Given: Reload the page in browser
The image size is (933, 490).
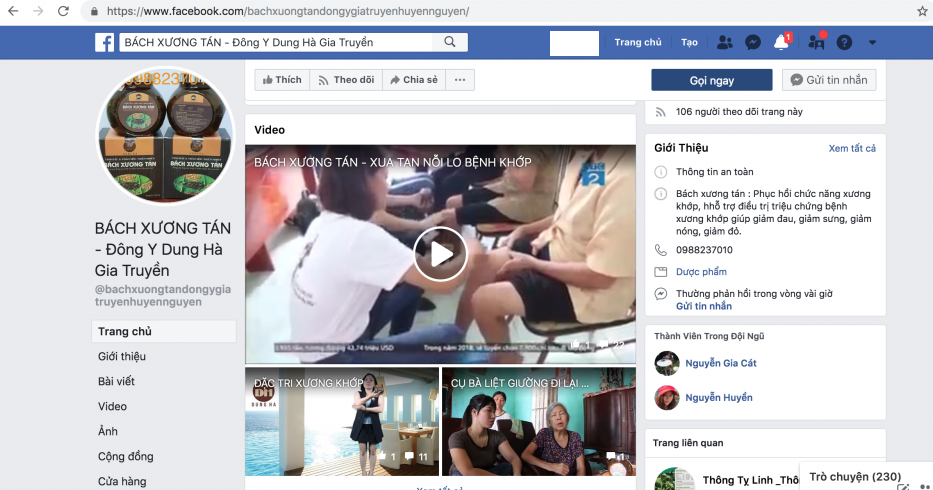Looking at the screenshot, I should [x=63, y=11].
